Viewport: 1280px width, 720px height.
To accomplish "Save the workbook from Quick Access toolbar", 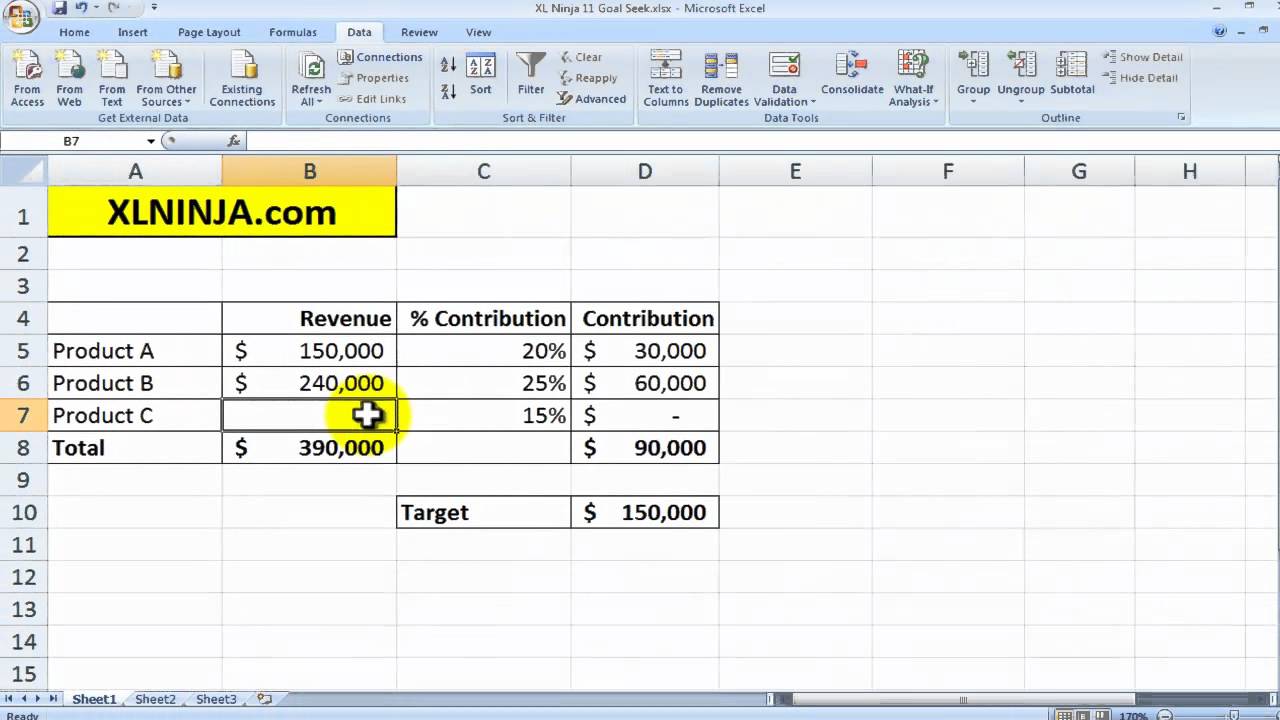I will (59, 8).
